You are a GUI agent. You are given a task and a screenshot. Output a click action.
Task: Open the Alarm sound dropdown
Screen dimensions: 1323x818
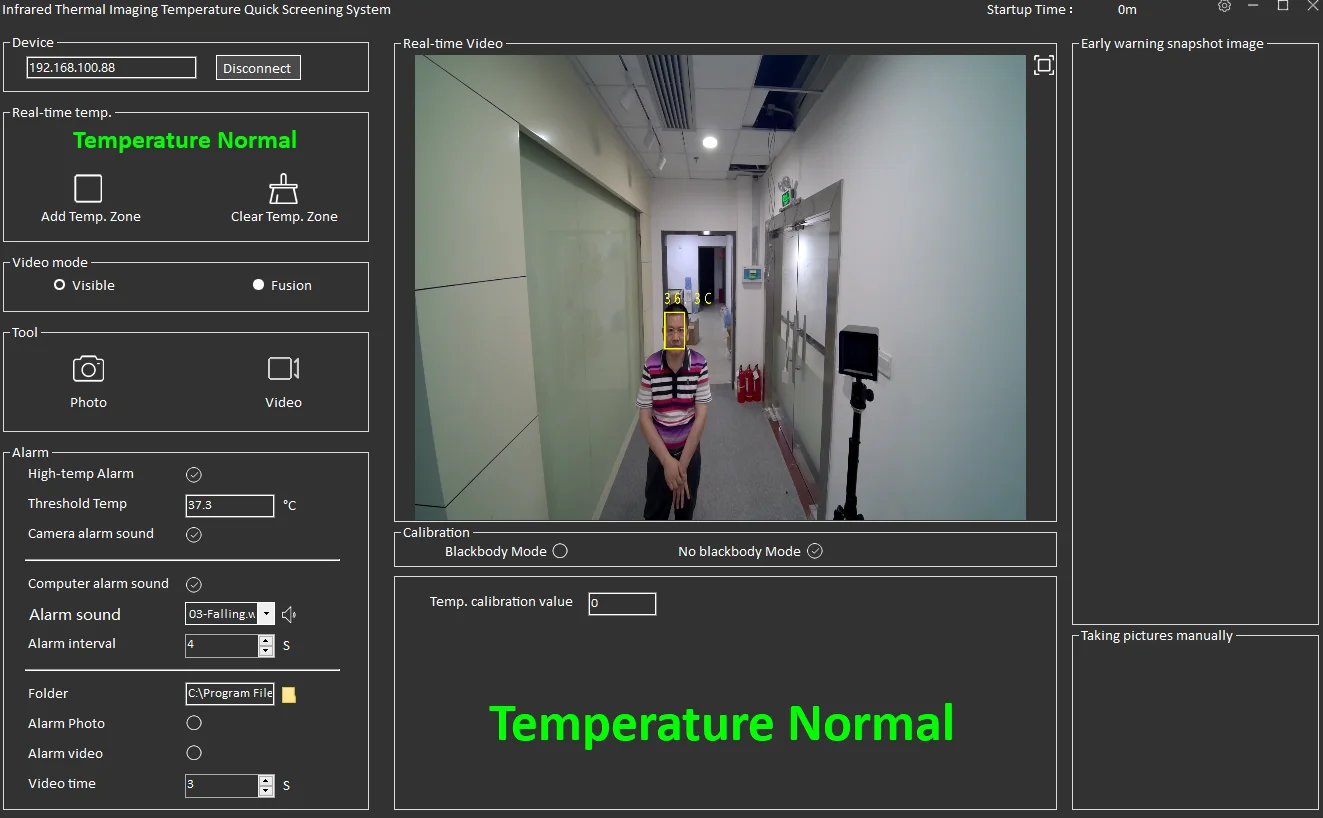(x=266, y=614)
